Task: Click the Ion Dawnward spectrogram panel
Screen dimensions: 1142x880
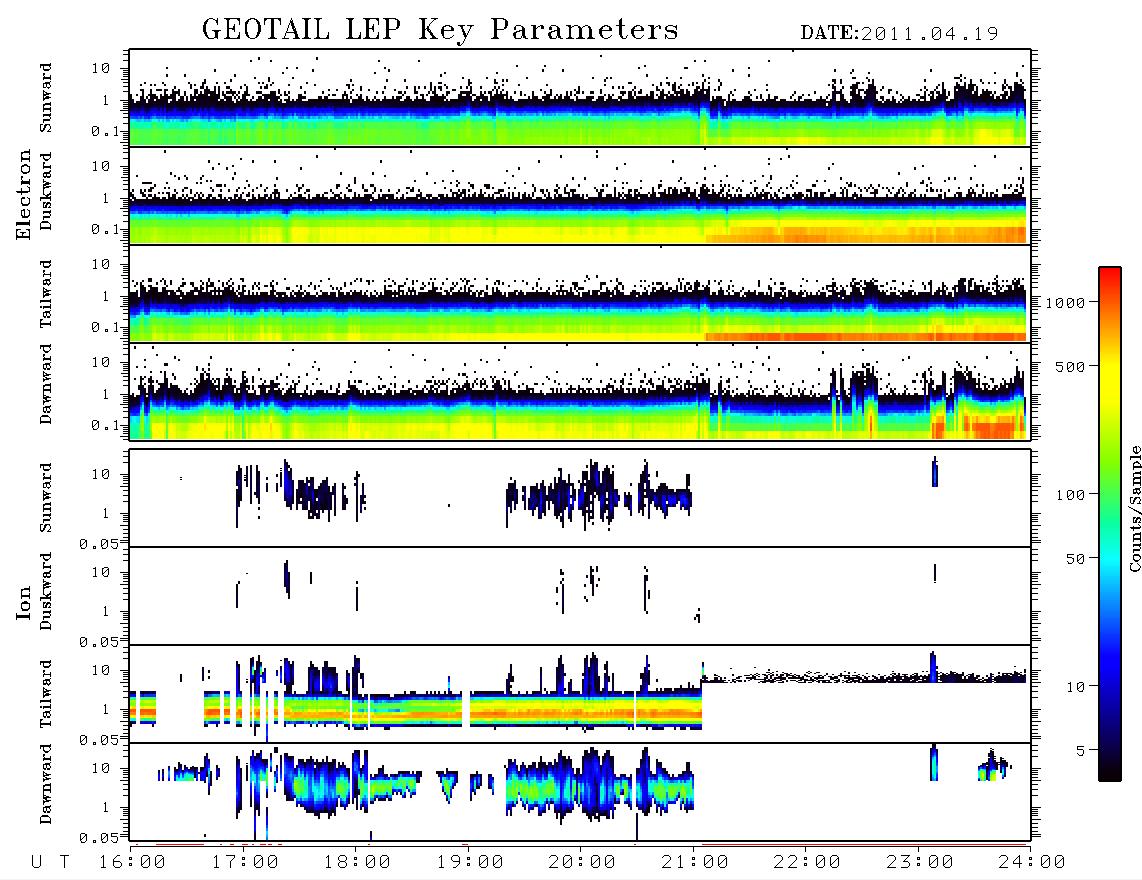Action: click(580, 792)
